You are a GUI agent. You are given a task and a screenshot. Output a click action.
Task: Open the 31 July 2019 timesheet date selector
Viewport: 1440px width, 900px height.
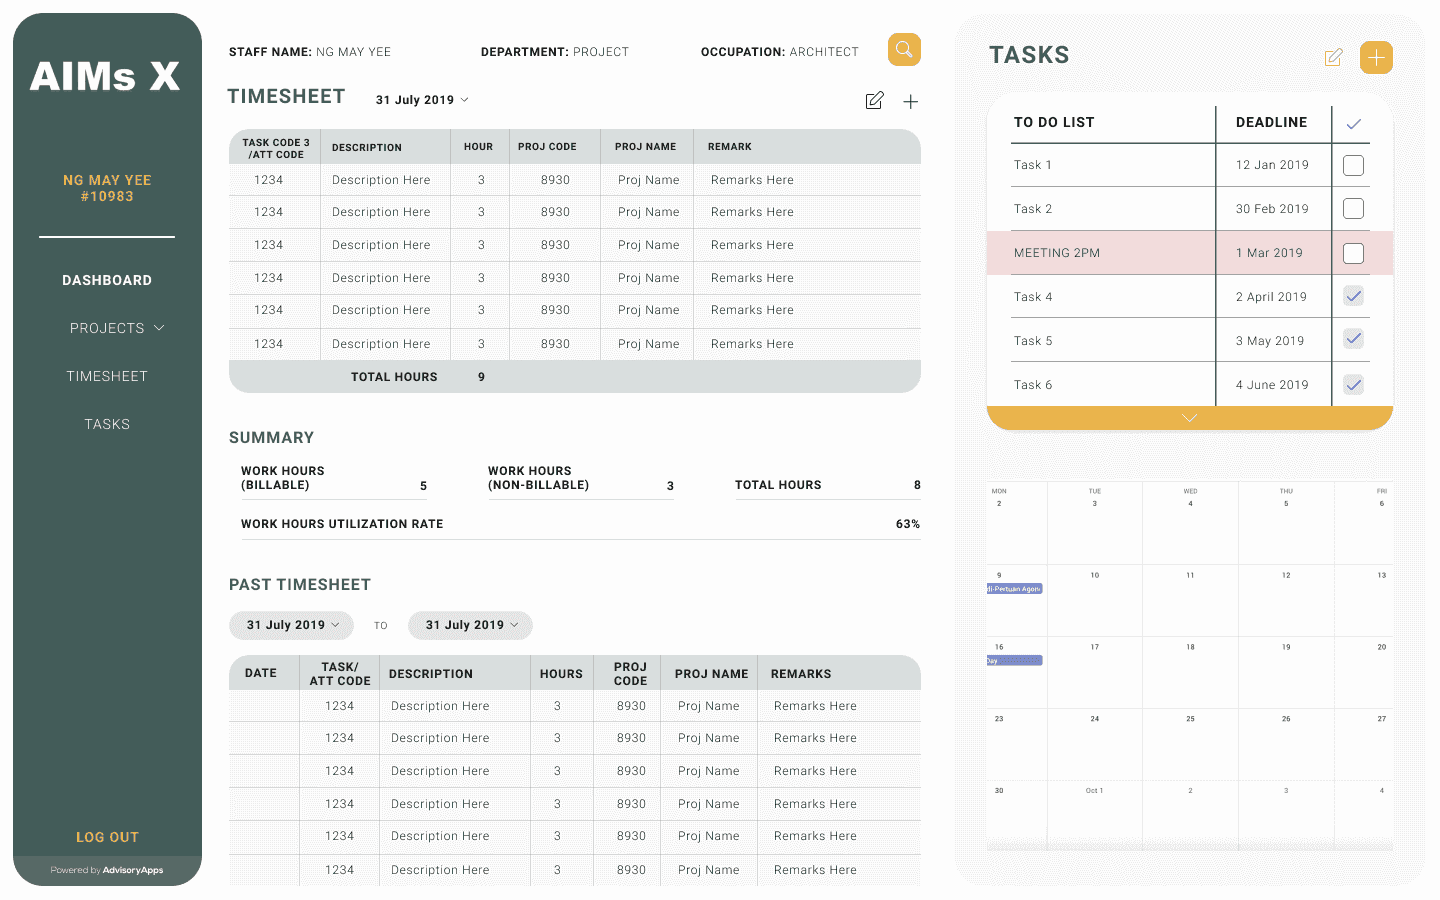tap(421, 99)
